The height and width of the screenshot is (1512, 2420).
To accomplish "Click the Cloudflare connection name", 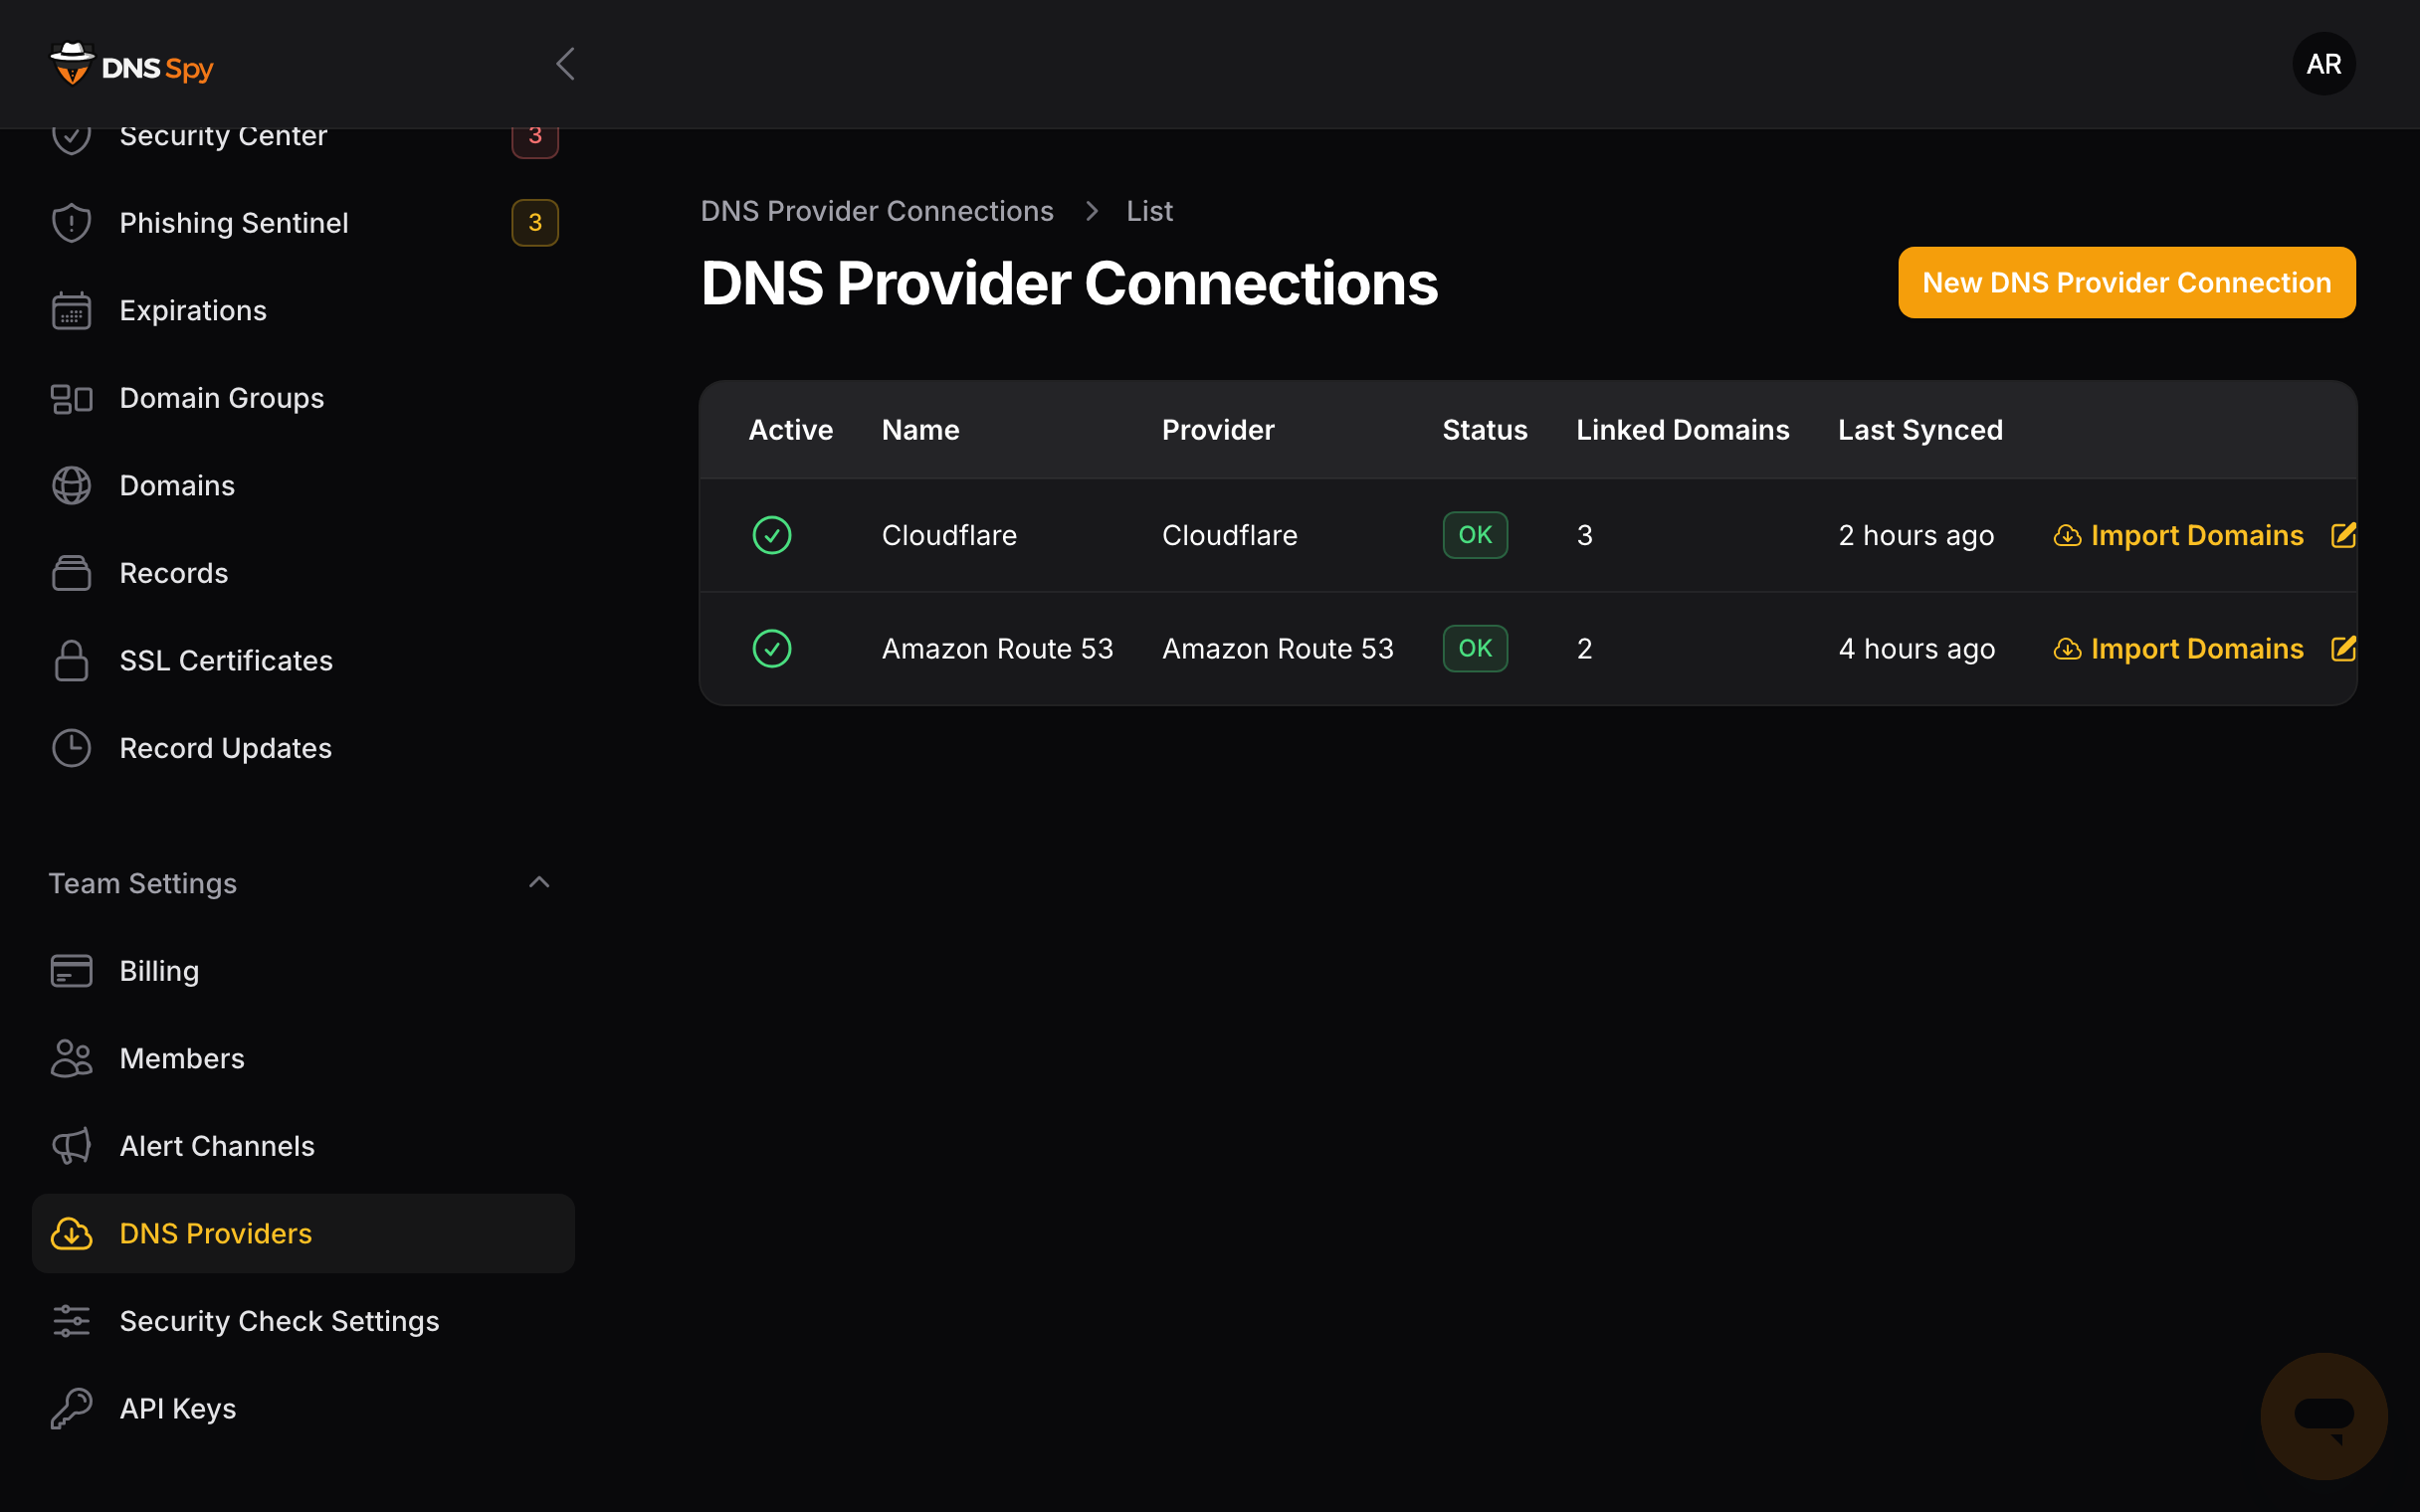I will click(949, 535).
